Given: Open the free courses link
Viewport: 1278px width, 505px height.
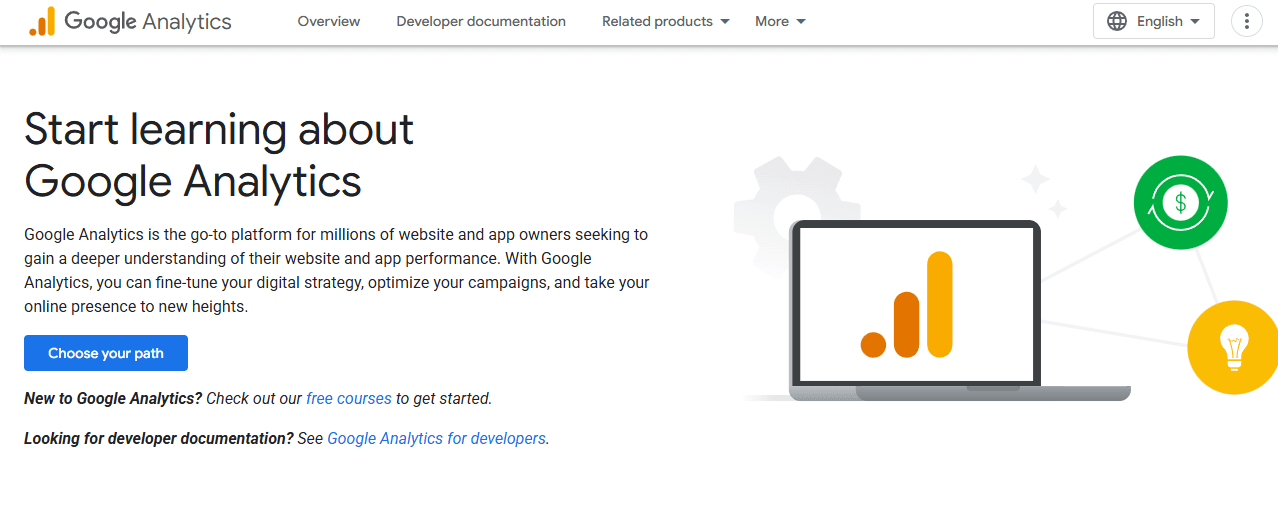Looking at the screenshot, I should point(349,398).
